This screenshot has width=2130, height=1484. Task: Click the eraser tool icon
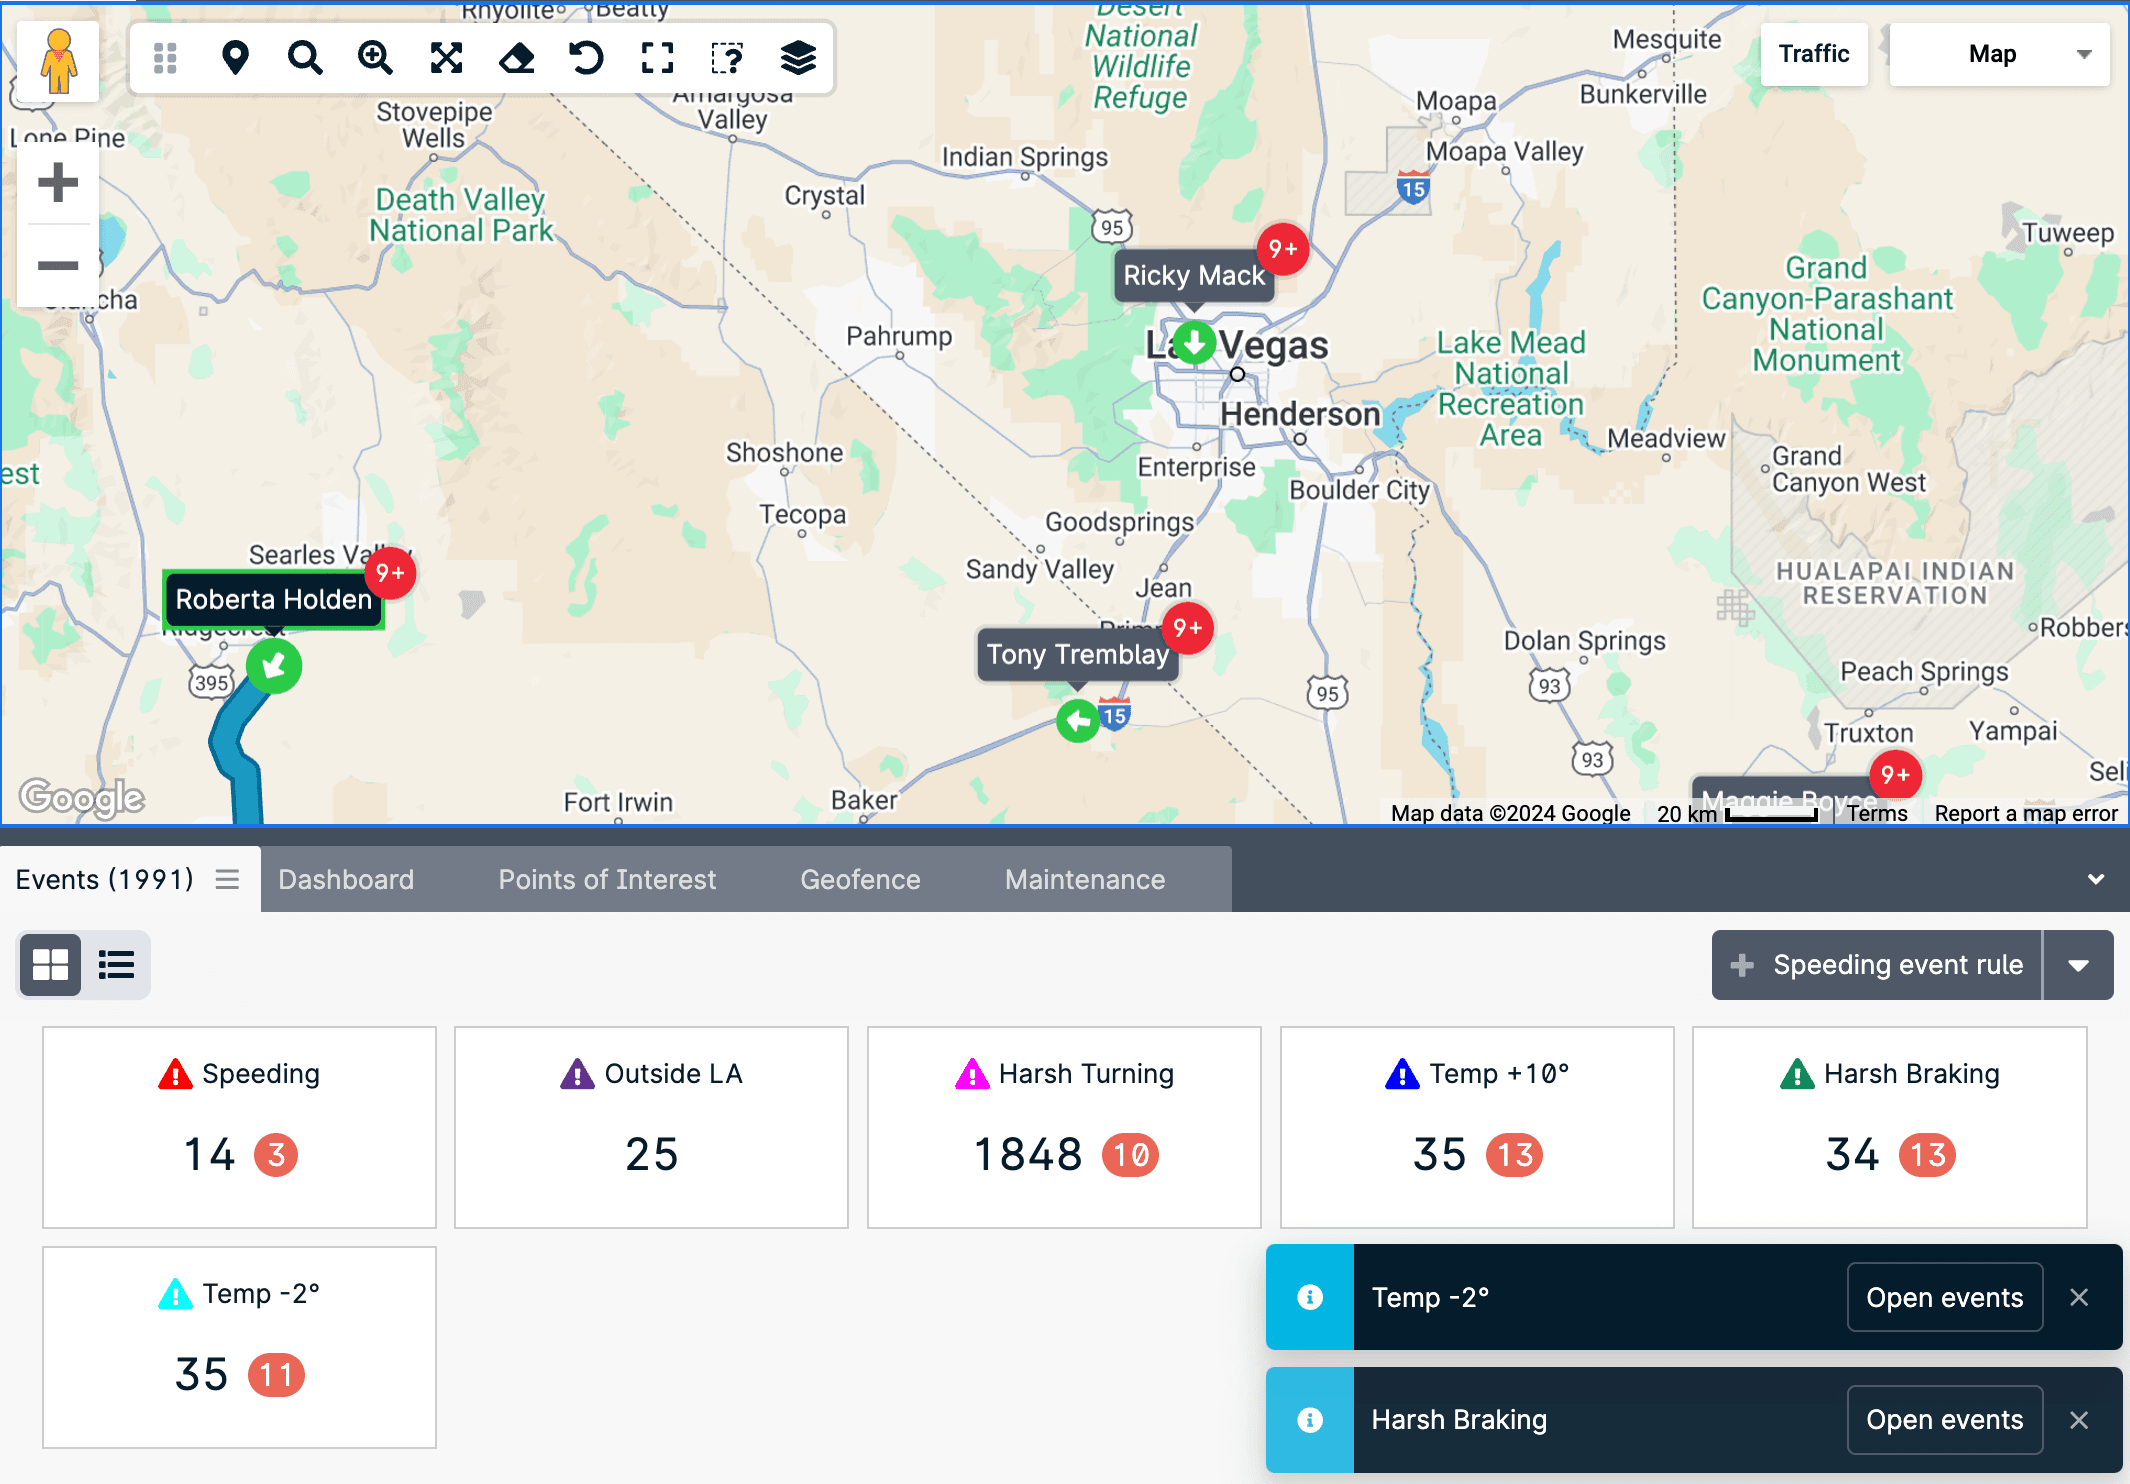pos(516,58)
